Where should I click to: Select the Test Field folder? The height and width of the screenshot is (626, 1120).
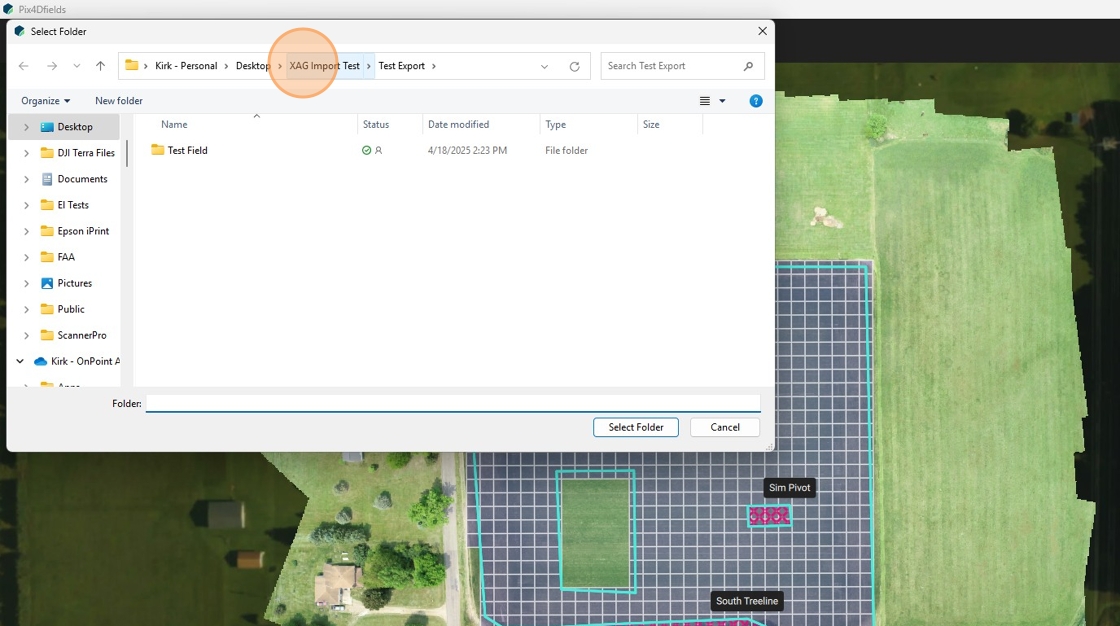coord(187,150)
